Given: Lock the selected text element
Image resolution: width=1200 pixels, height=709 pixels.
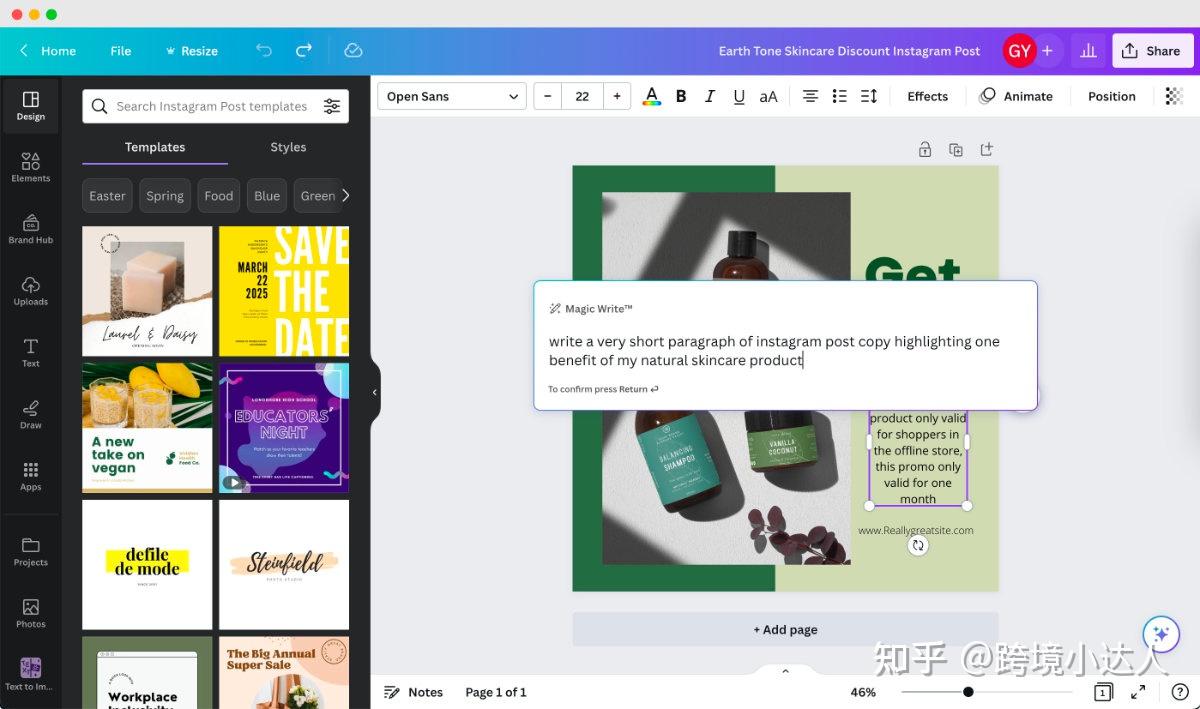Looking at the screenshot, I should point(925,148).
